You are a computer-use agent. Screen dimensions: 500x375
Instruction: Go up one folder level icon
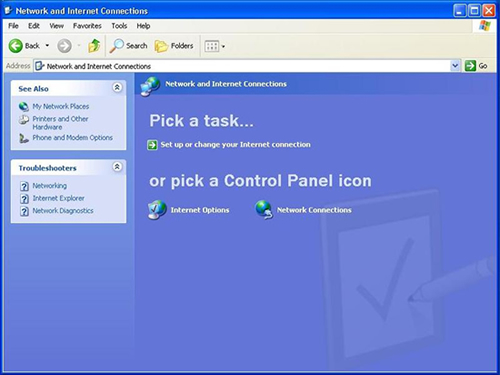(94, 46)
